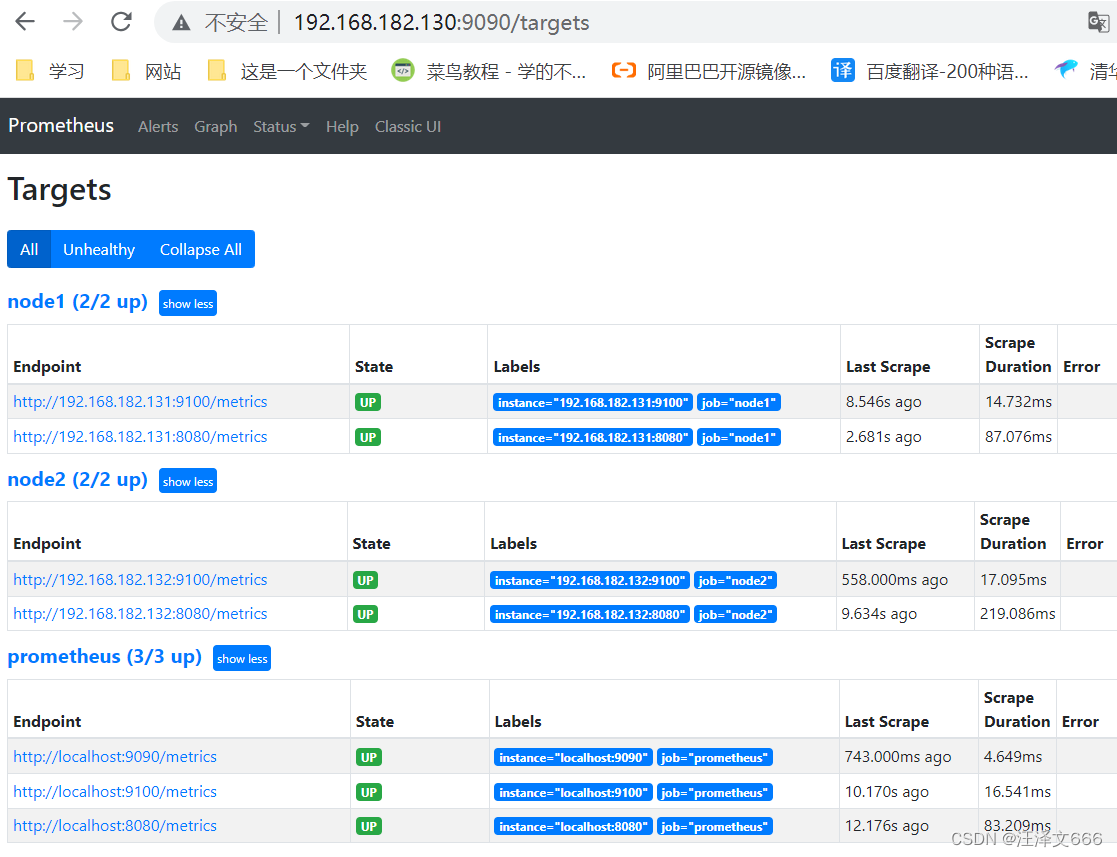Click label instance="192.168.182.131:8080"
Image resolution: width=1117 pixels, height=857 pixels.
click(593, 437)
